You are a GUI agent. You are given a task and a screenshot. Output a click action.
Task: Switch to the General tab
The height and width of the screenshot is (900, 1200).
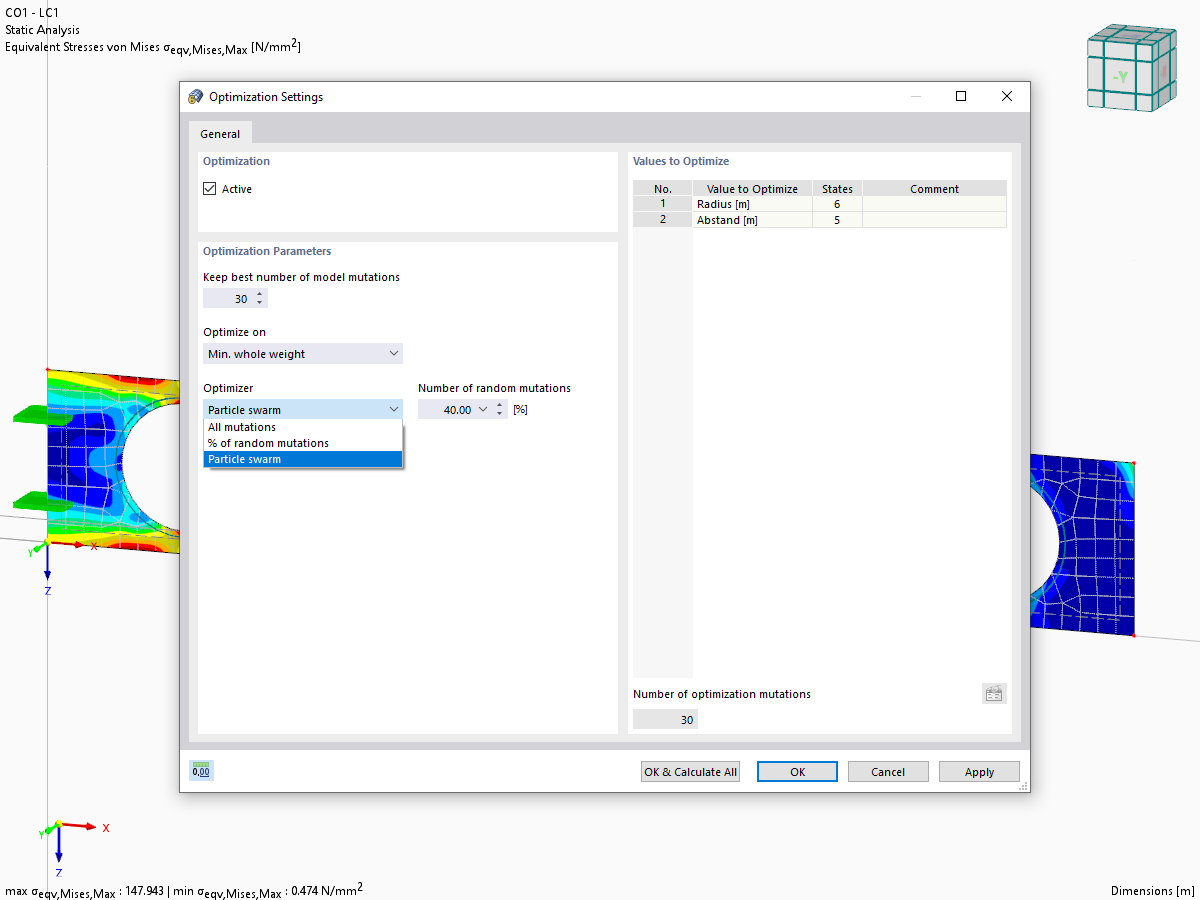pyautogui.click(x=220, y=133)
